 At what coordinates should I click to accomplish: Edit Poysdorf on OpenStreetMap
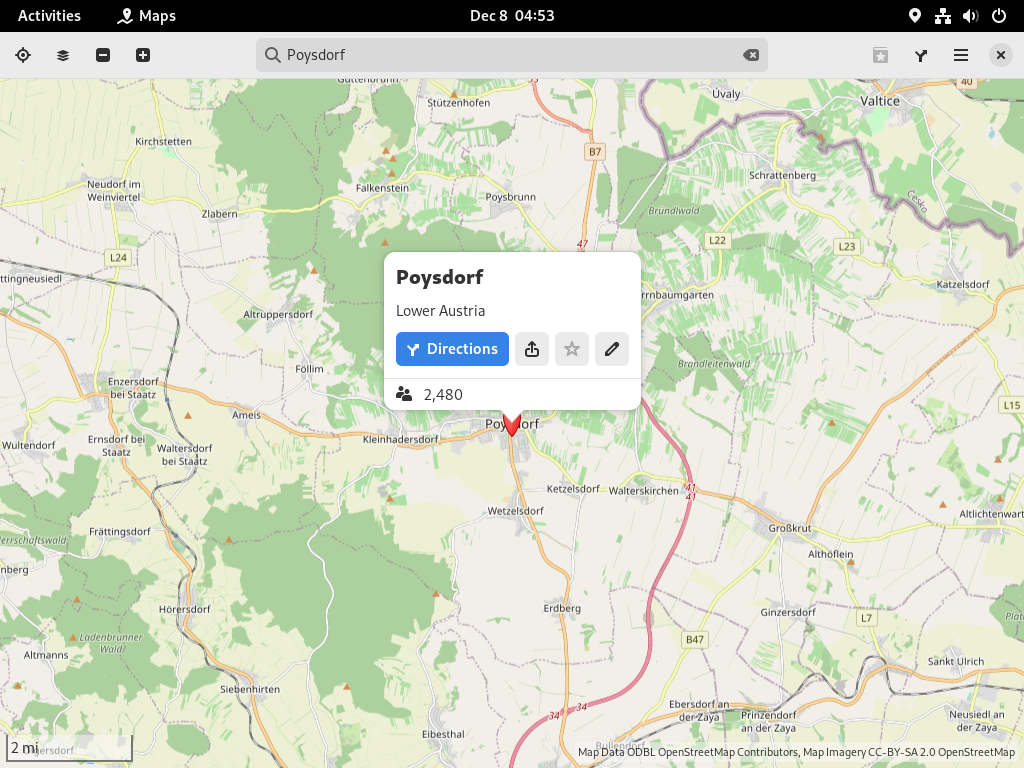coord(612,349)
